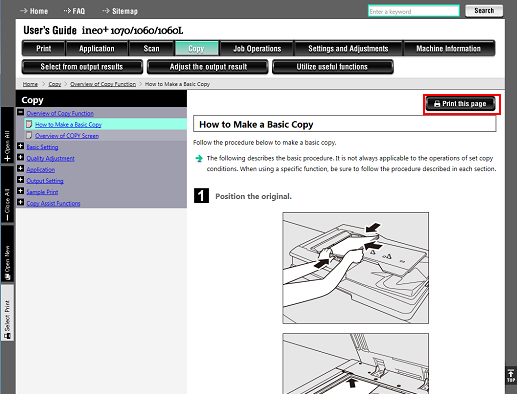
Task: Click the Close All side tab
Action: [7, 195]
